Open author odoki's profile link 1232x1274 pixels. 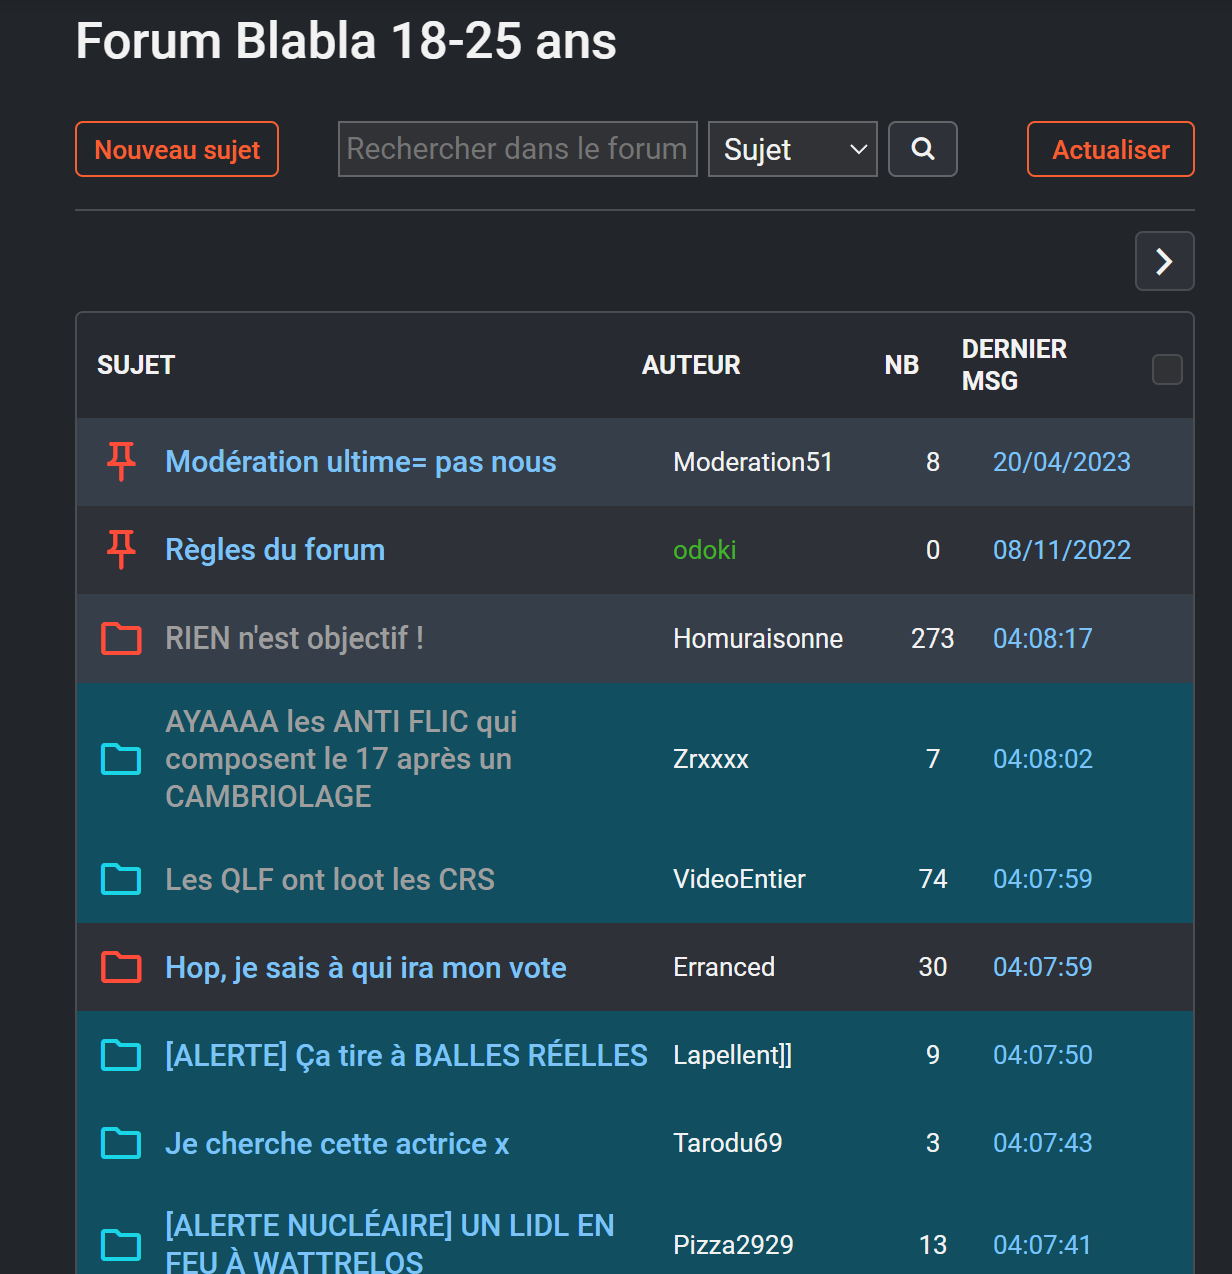(704, 550)
